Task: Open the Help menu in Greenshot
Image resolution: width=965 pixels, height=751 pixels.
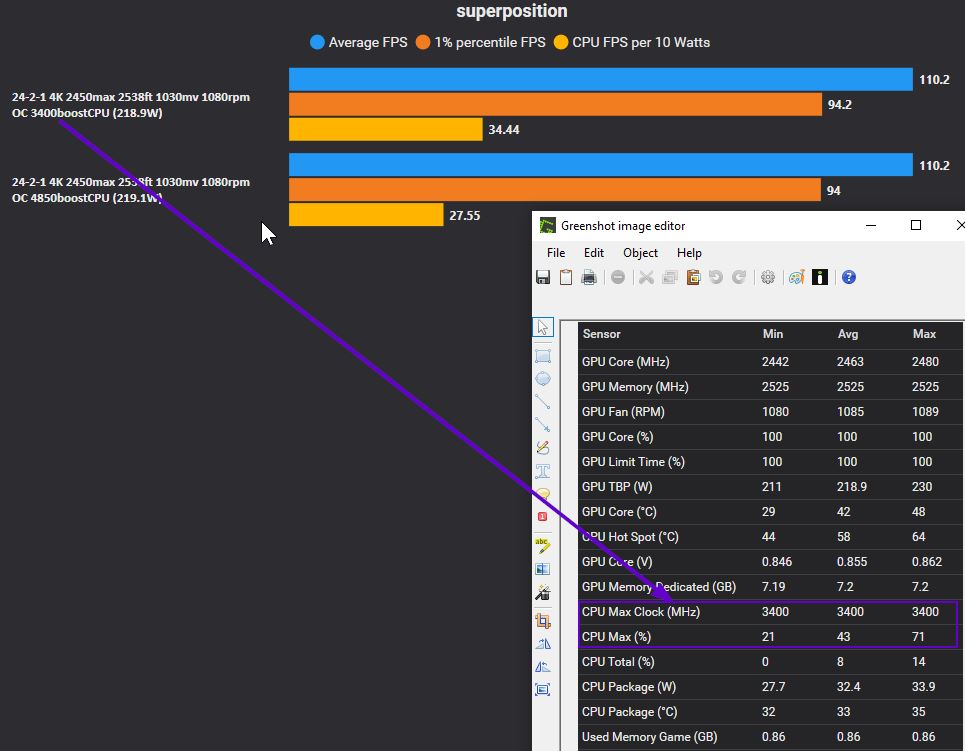Action: [x=689, y=253]
